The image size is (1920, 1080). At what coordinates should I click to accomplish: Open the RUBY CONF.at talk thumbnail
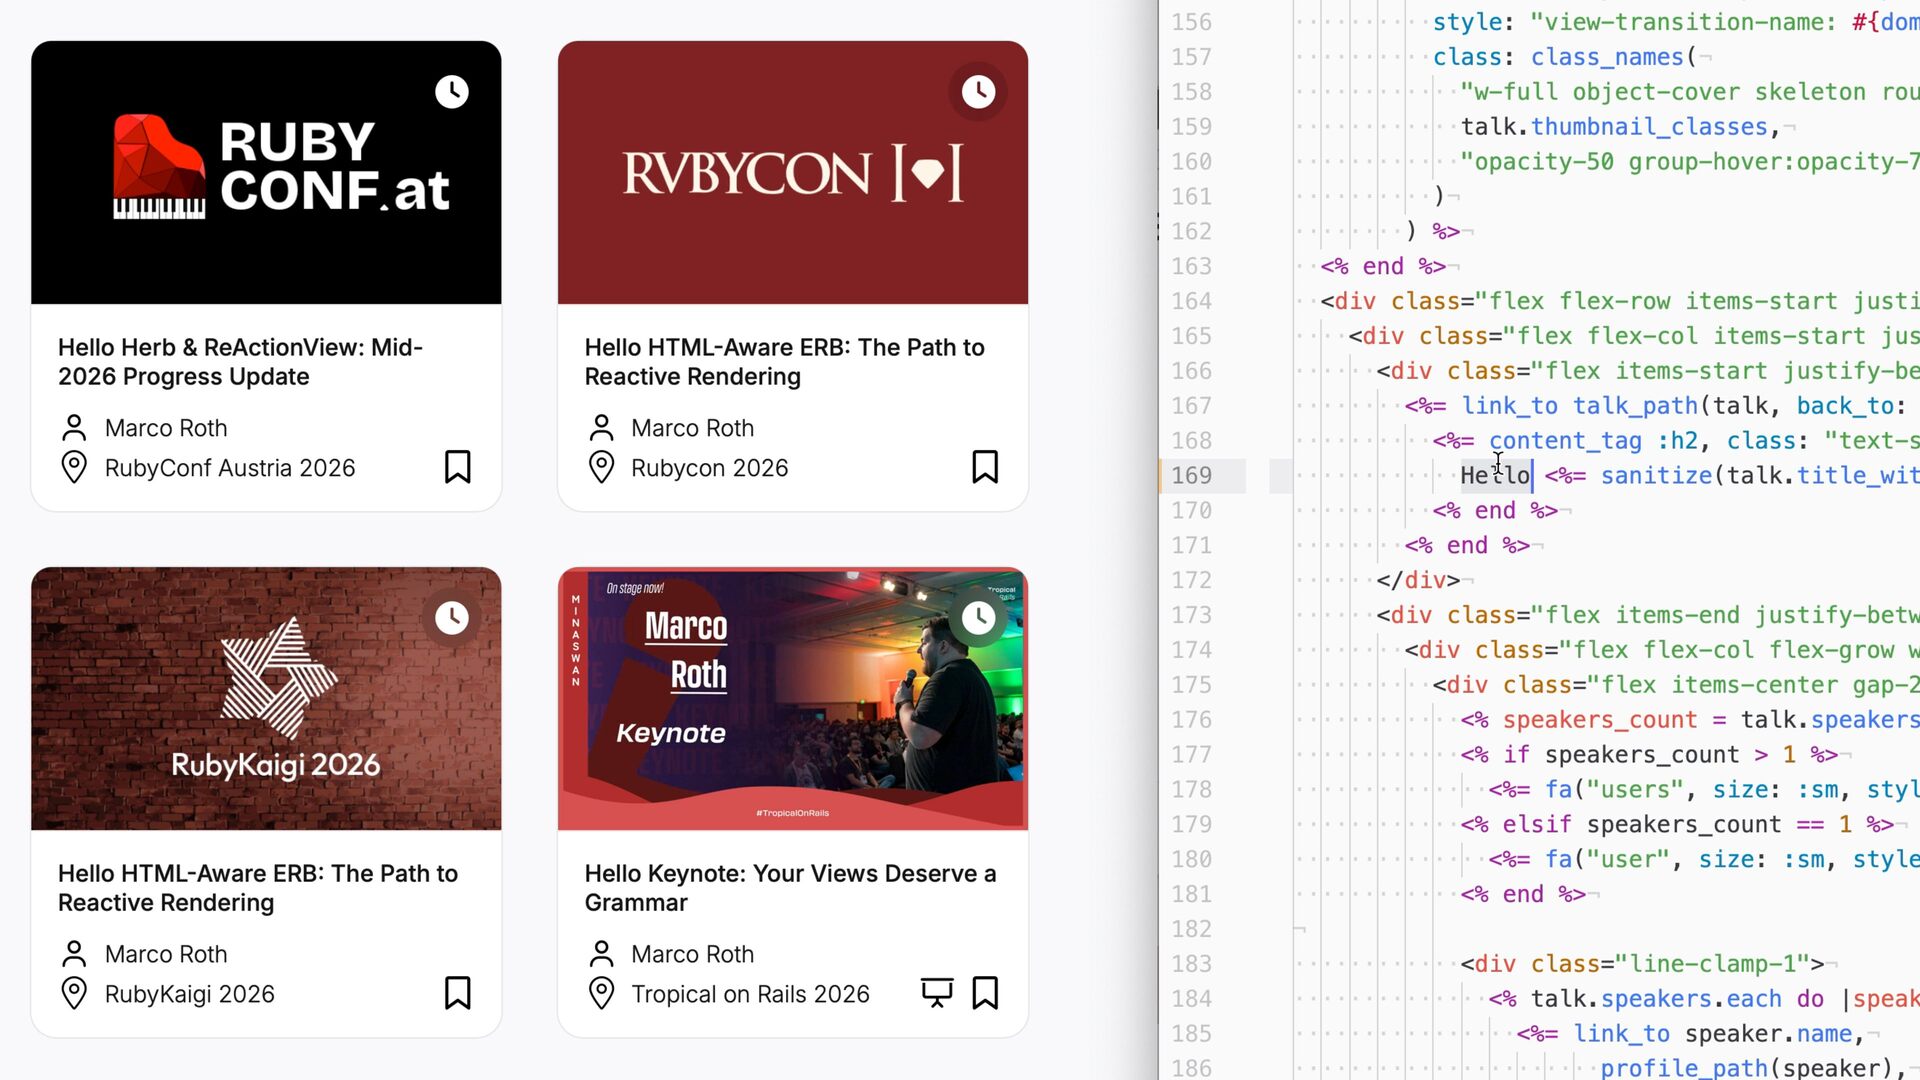pos(266,173)
